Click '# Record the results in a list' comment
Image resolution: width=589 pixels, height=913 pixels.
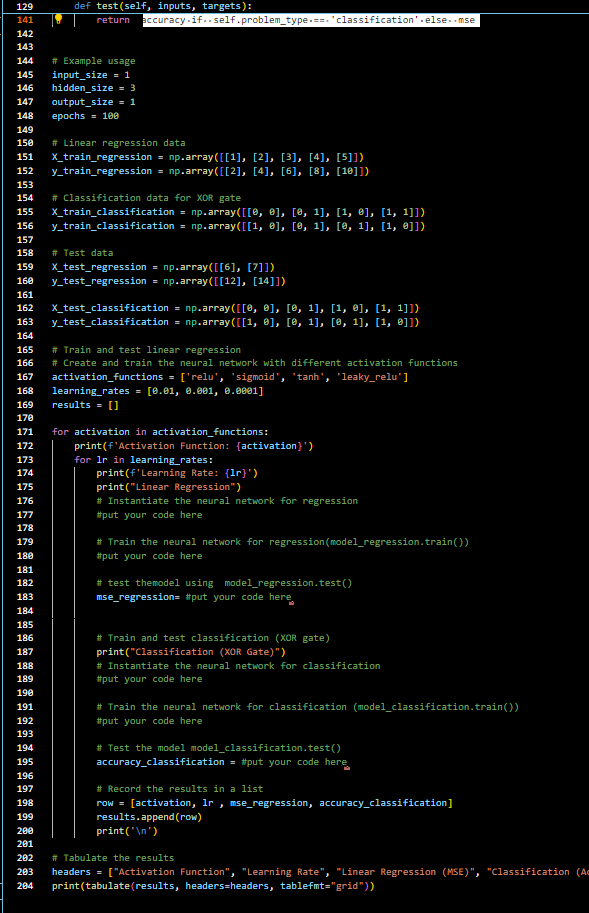180,789
